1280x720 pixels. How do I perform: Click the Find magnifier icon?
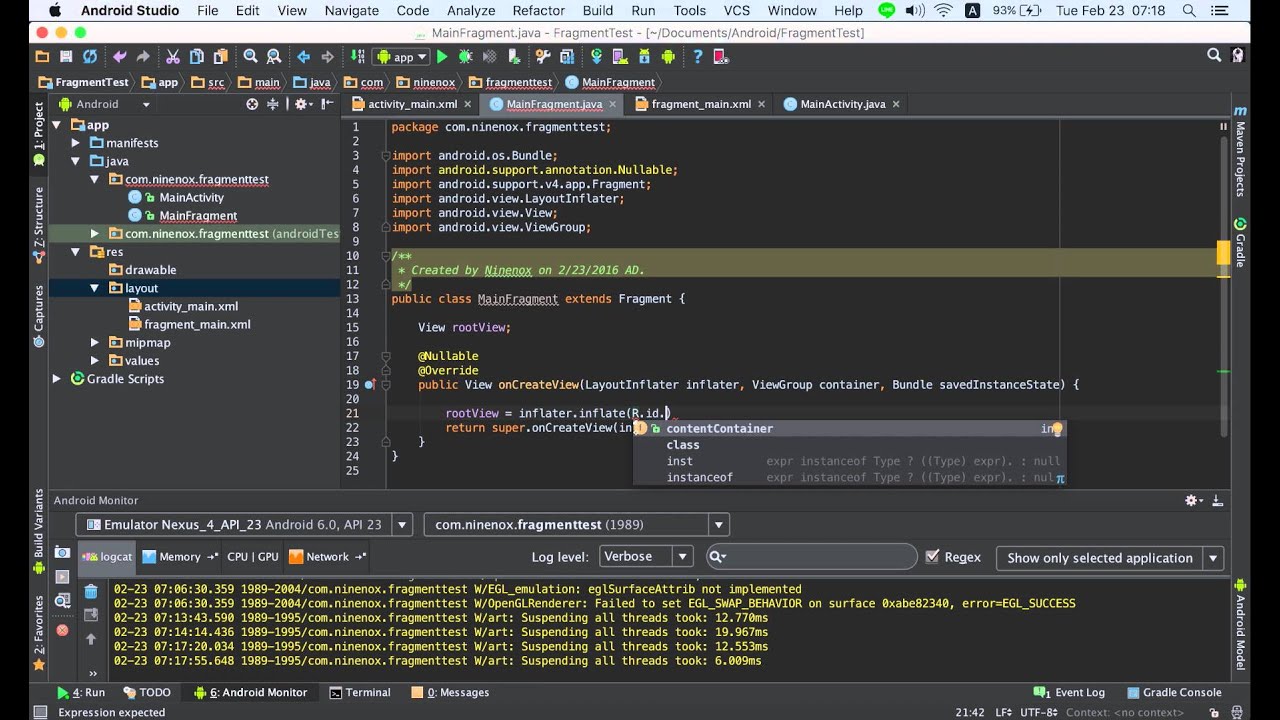point(251,57)
